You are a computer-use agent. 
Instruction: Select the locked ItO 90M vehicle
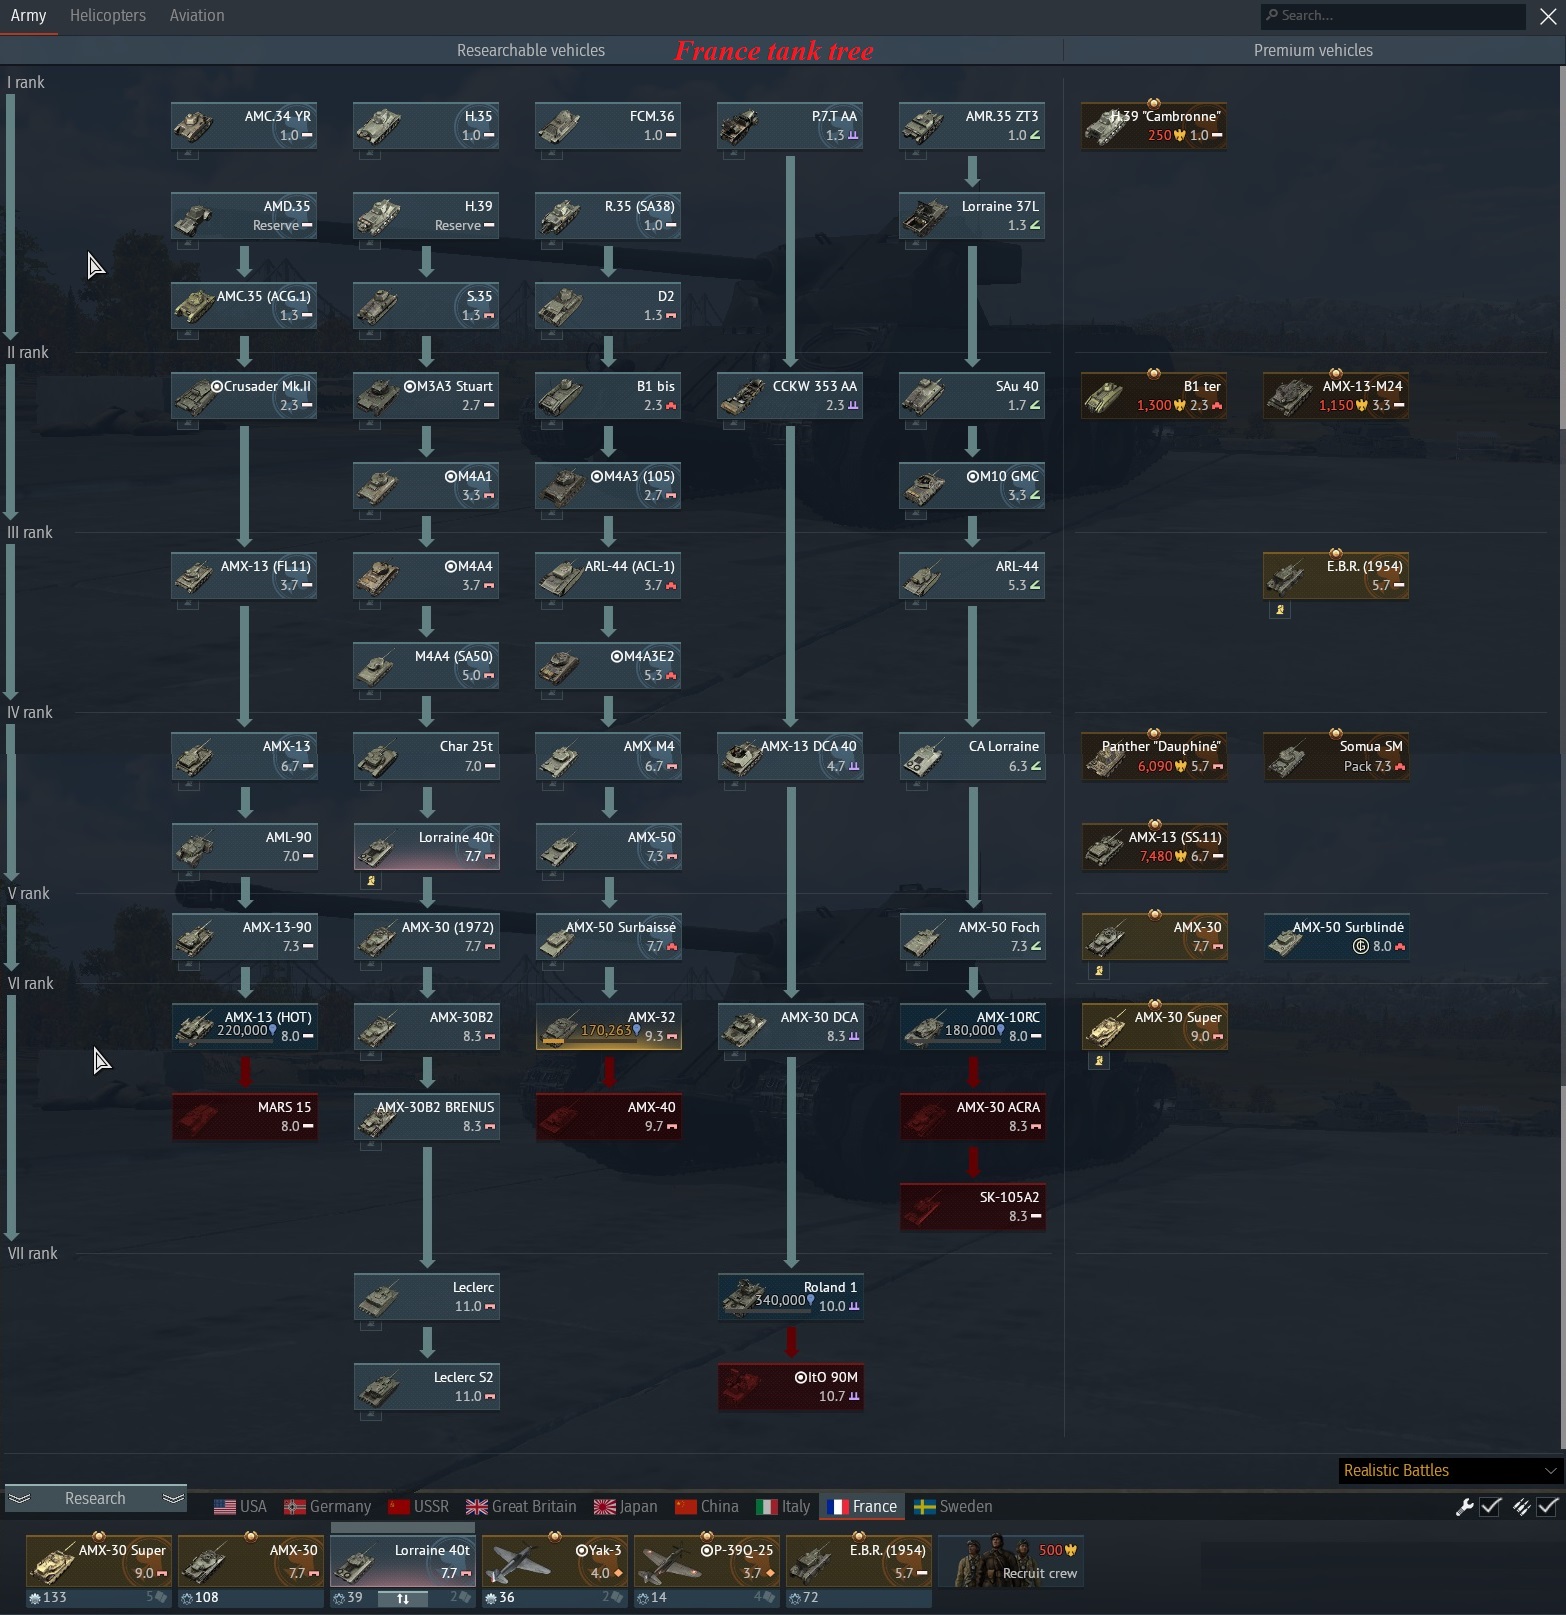pyautogui.click(x=791, y=1386)
